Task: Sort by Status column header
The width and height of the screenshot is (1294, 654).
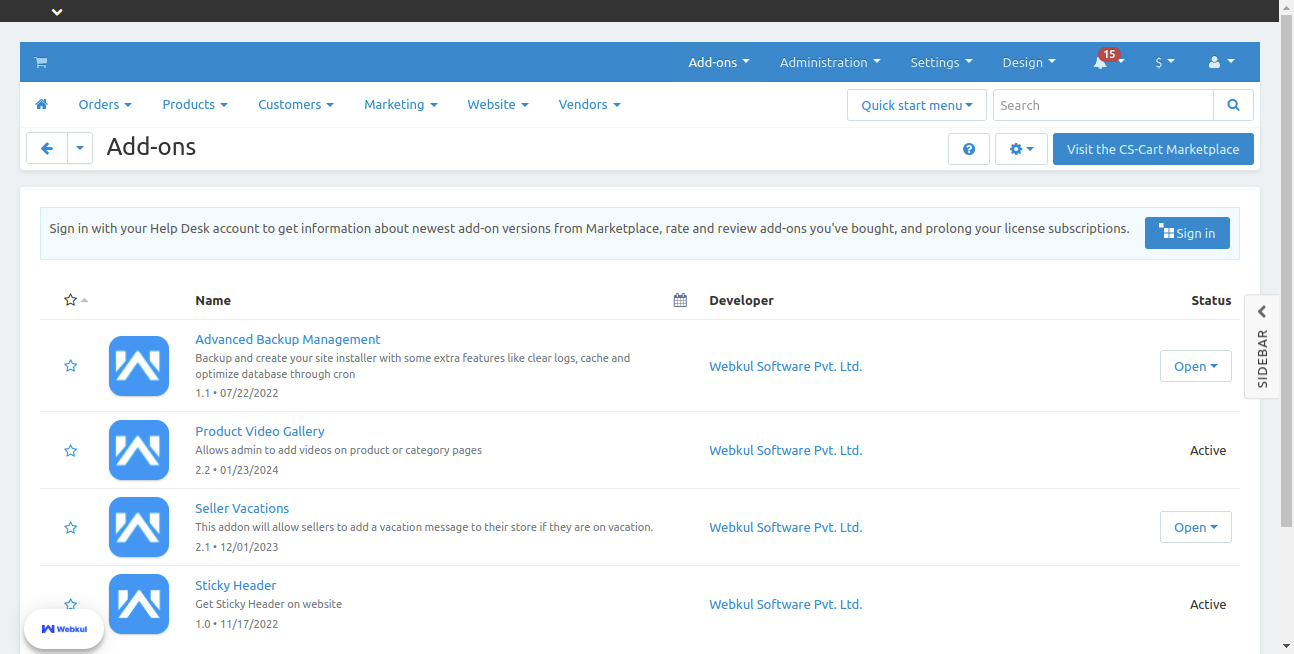Action: pos(1211,300)
